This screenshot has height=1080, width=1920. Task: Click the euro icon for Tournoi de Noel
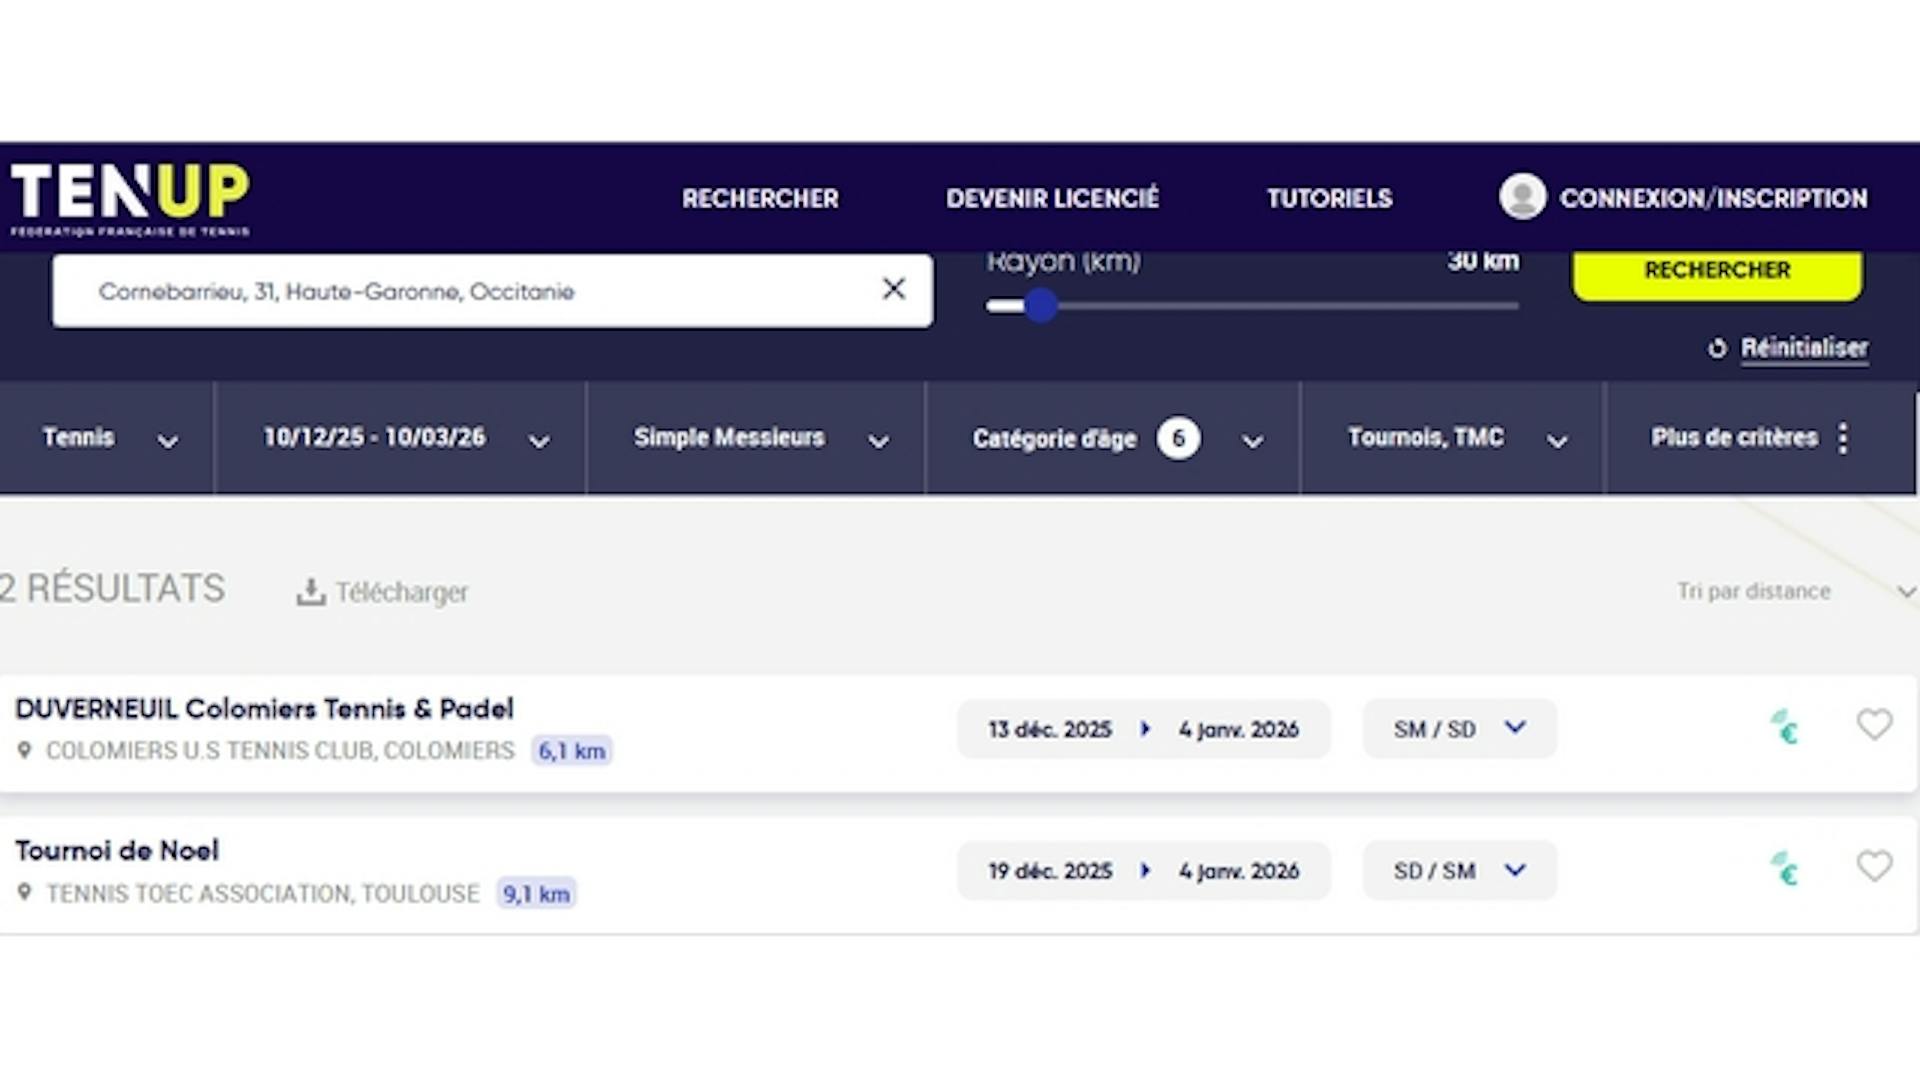[x=1785, y=869]
